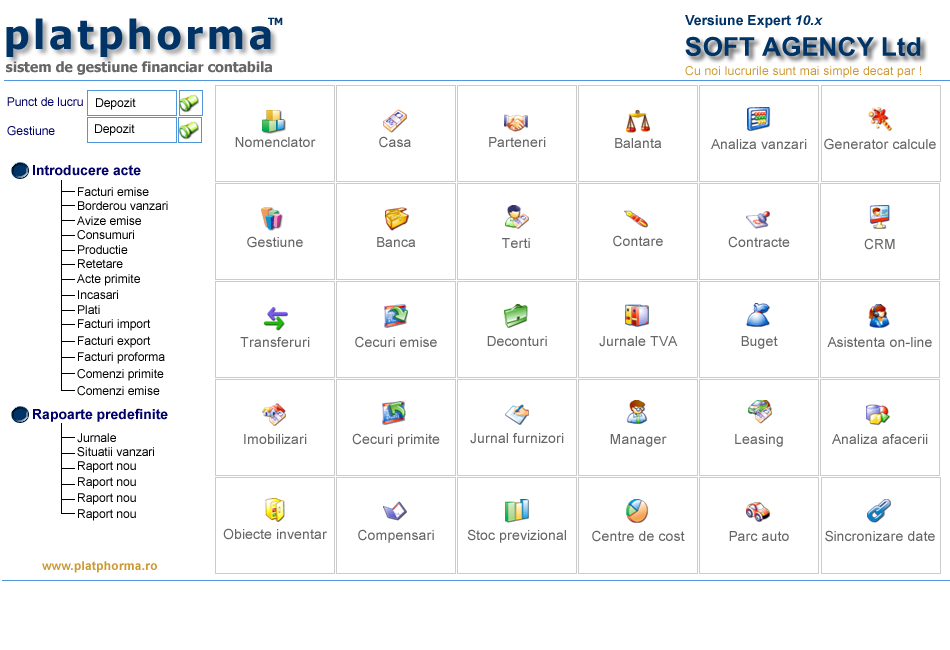Open the Nomenclator module icon
This screenshot has width=950, height=650.
[x=274, y=121]
